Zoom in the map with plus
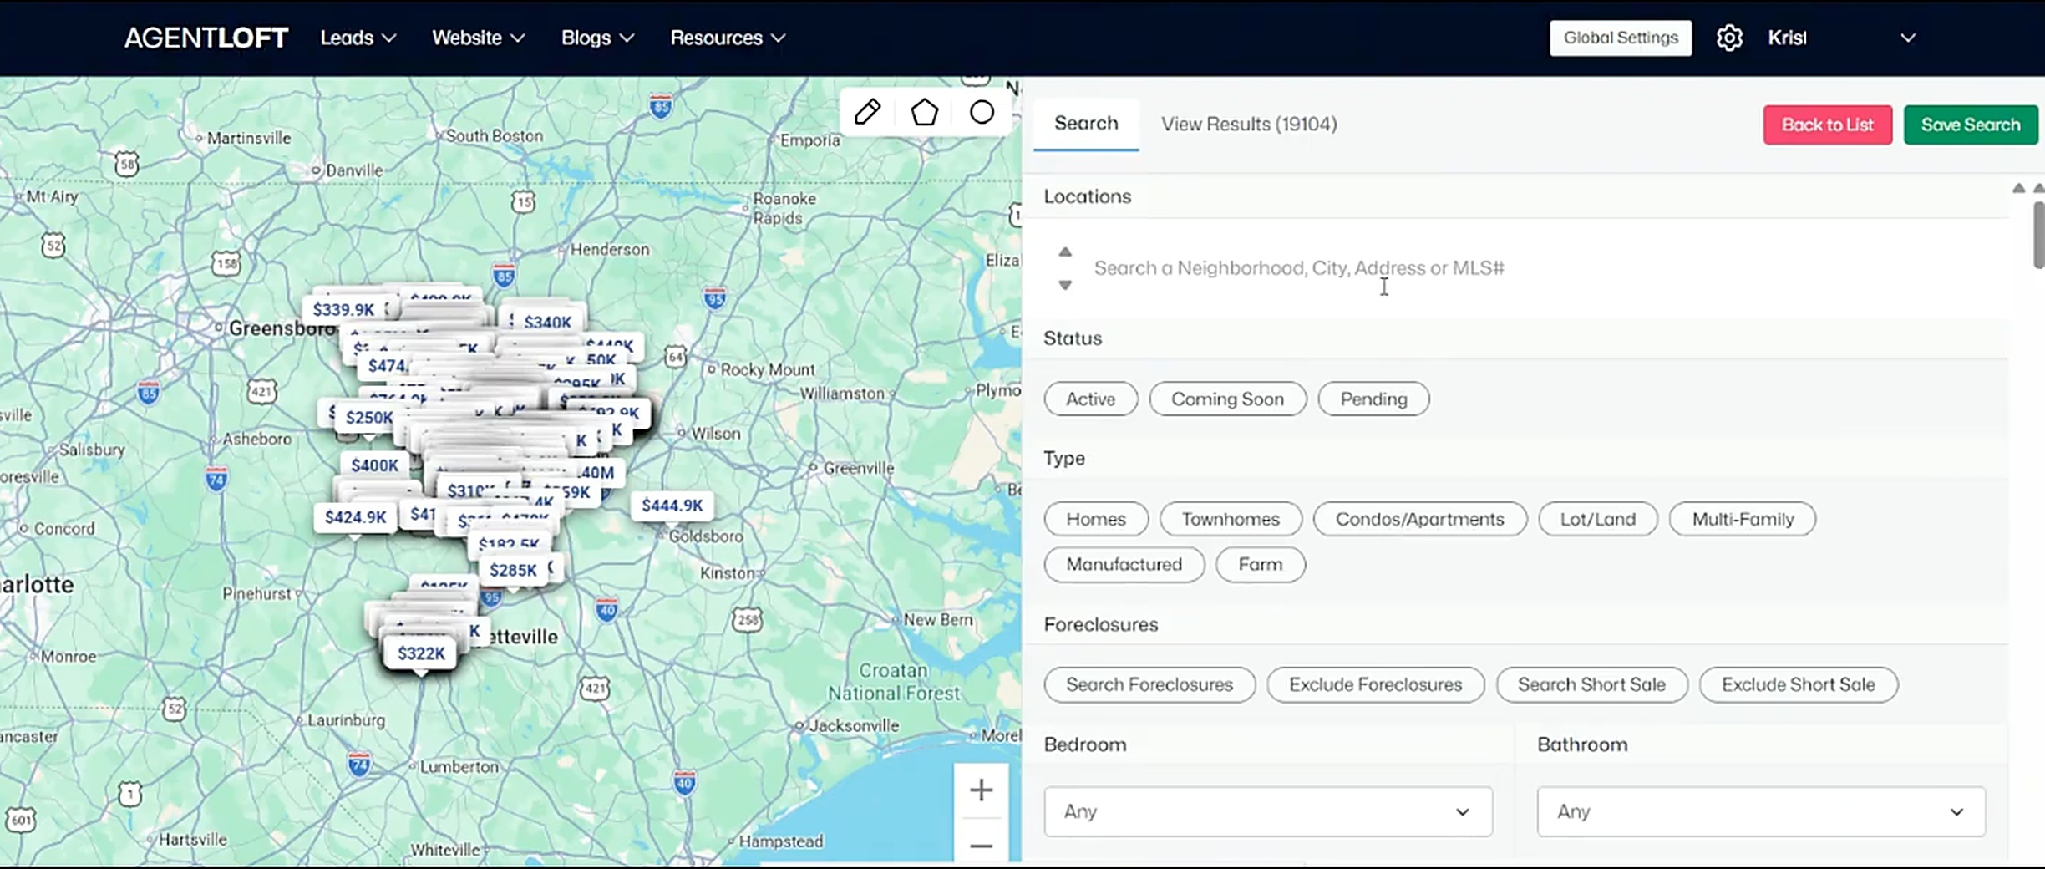The height and width of the screenshot is (869, 2045). (981, 790)
